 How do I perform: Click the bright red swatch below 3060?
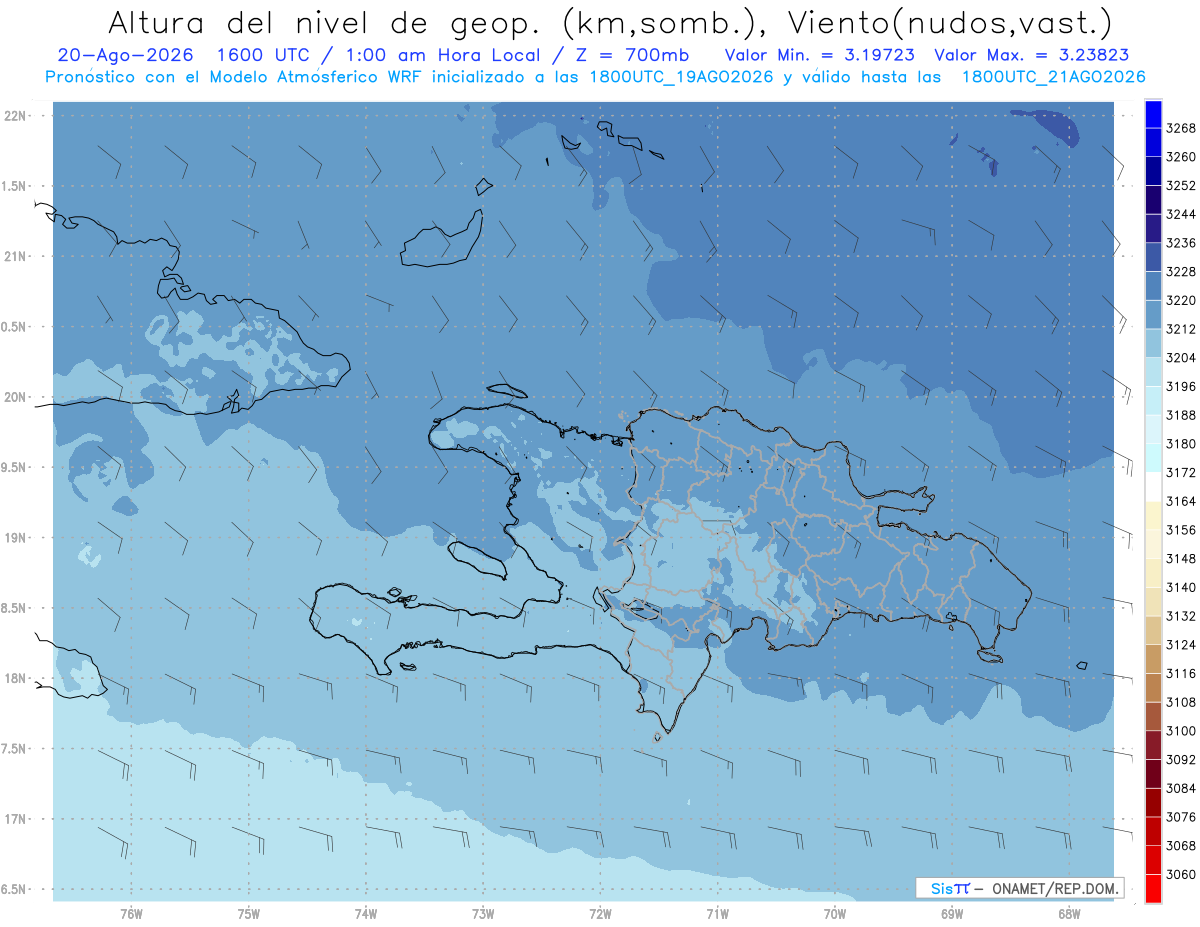tap(1153, 888)
